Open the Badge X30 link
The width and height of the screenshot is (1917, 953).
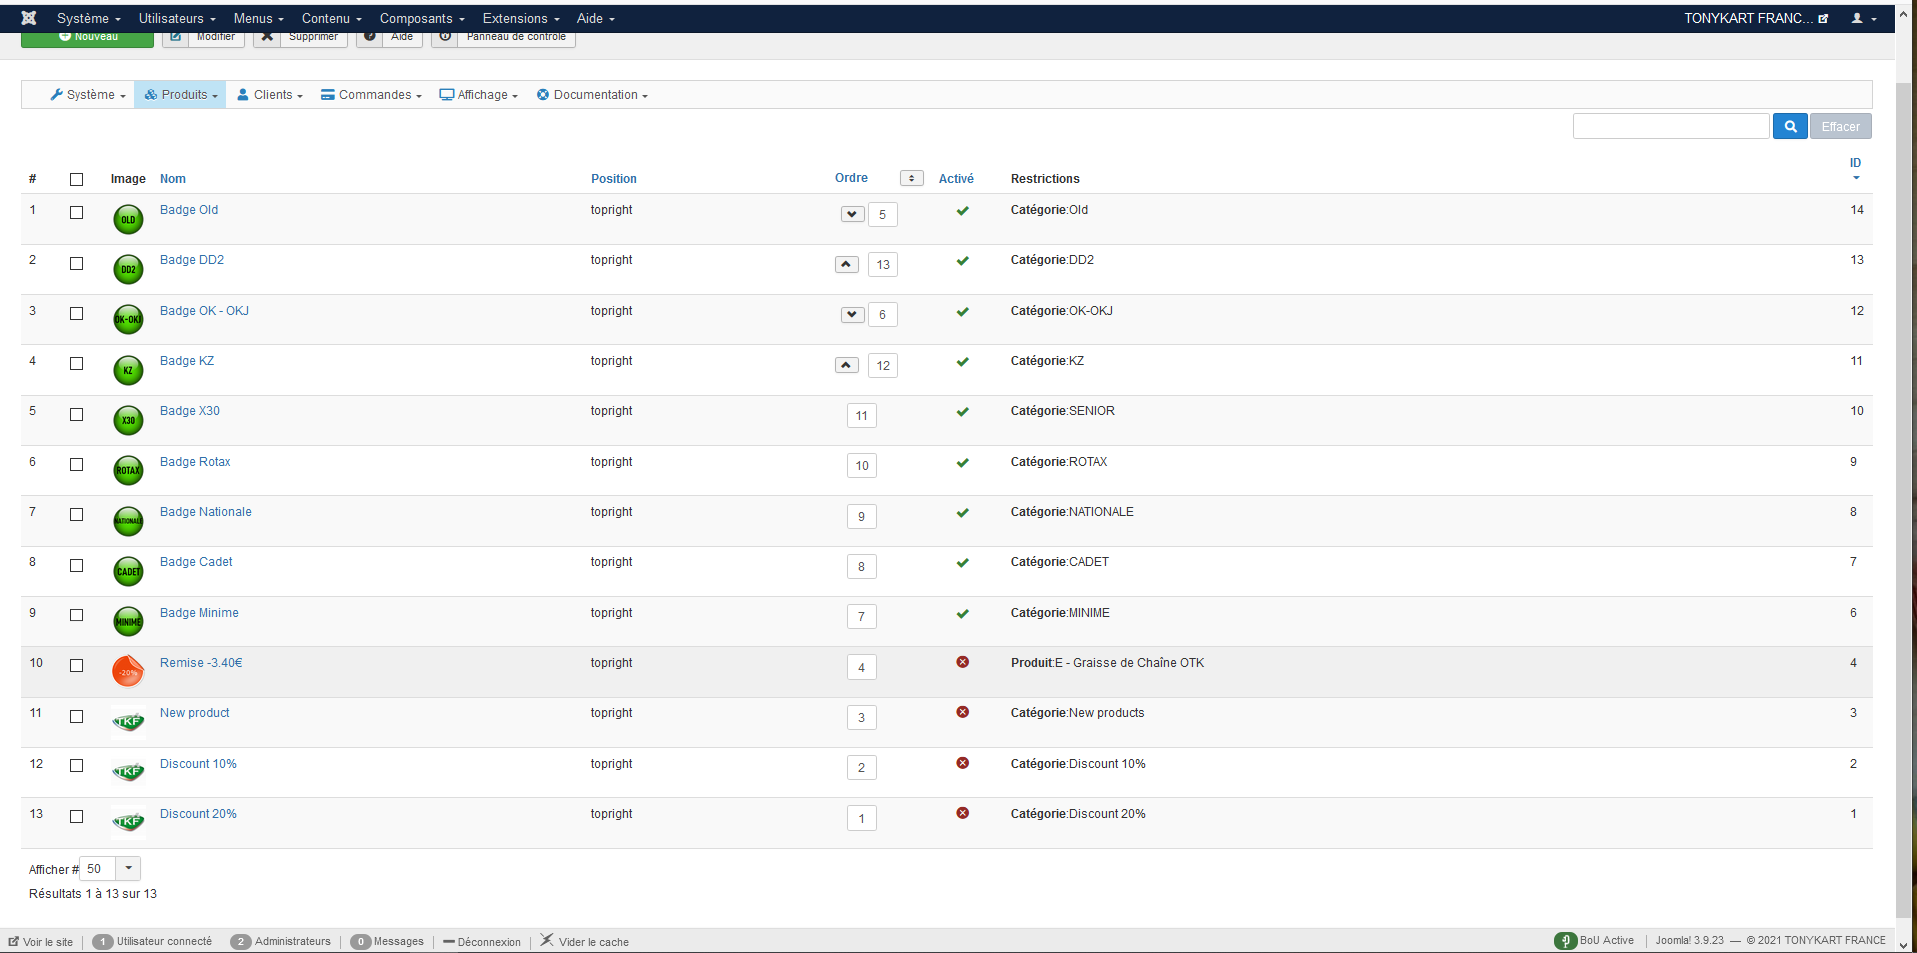pos(190,411)
